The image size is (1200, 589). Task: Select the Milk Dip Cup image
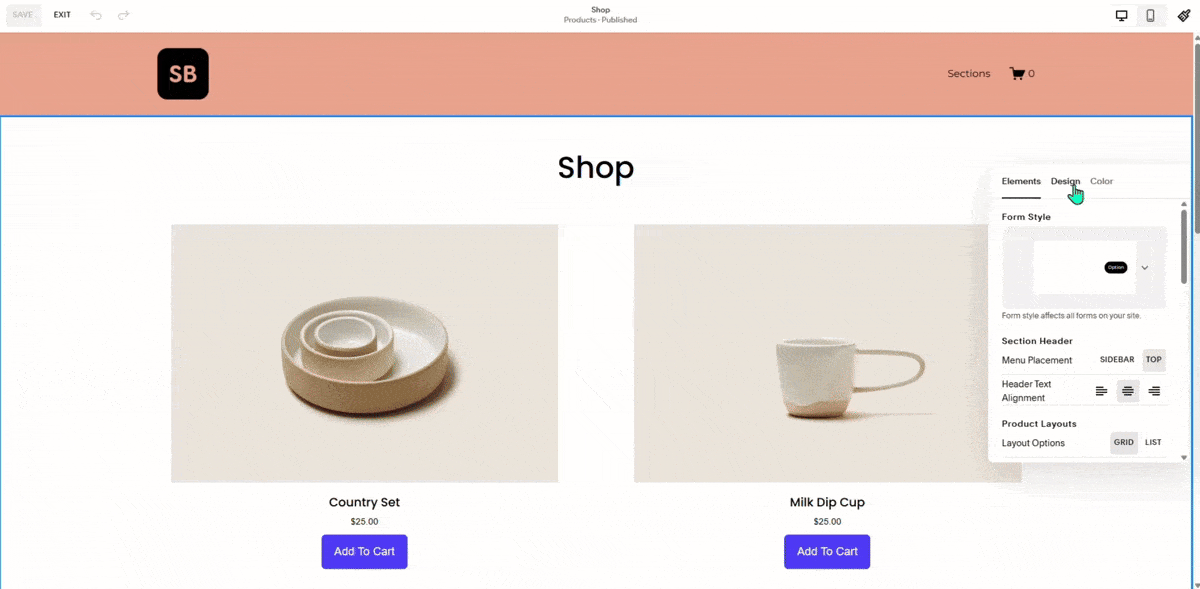[x=827, y=353]
